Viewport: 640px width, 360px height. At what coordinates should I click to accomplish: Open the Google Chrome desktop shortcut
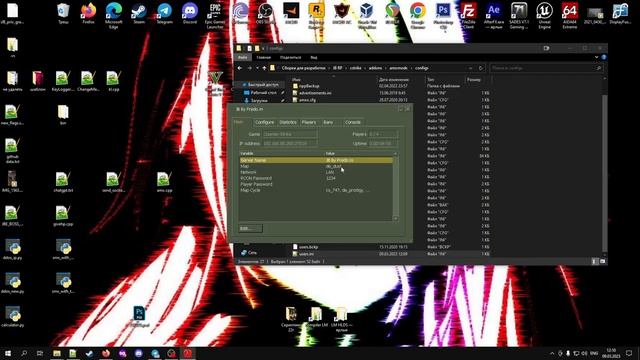(418, 16)
